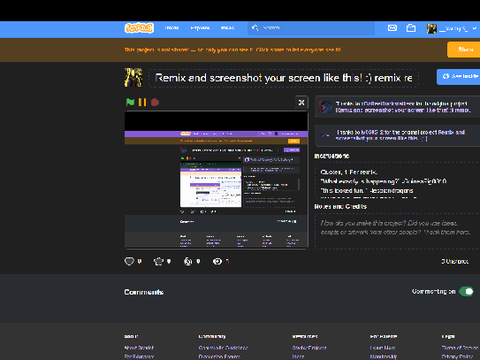Click the orange Share button
Image resolution: width=480 pixels, height=360 pixels.
(464, 49)
